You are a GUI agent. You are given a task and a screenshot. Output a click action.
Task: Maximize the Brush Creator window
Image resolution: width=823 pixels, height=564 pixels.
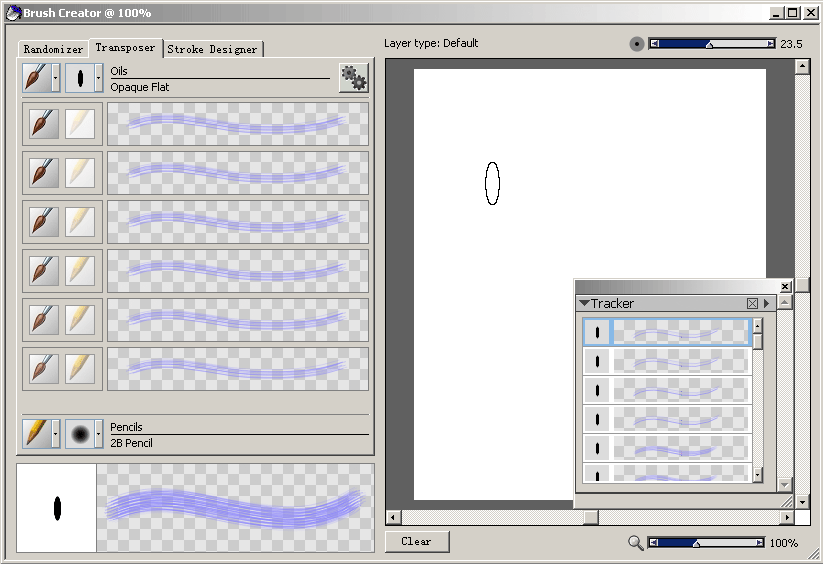coord(793,13)
